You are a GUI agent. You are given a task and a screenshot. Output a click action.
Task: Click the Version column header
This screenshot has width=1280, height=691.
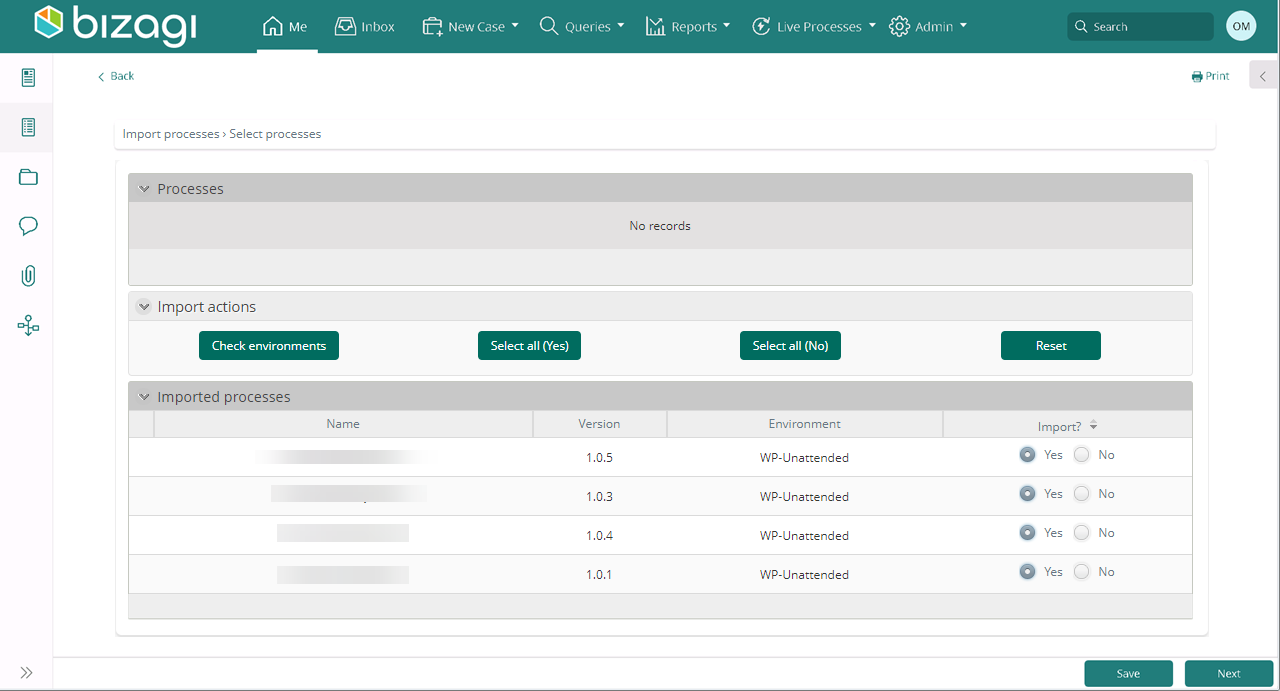(x=599, y=424)
